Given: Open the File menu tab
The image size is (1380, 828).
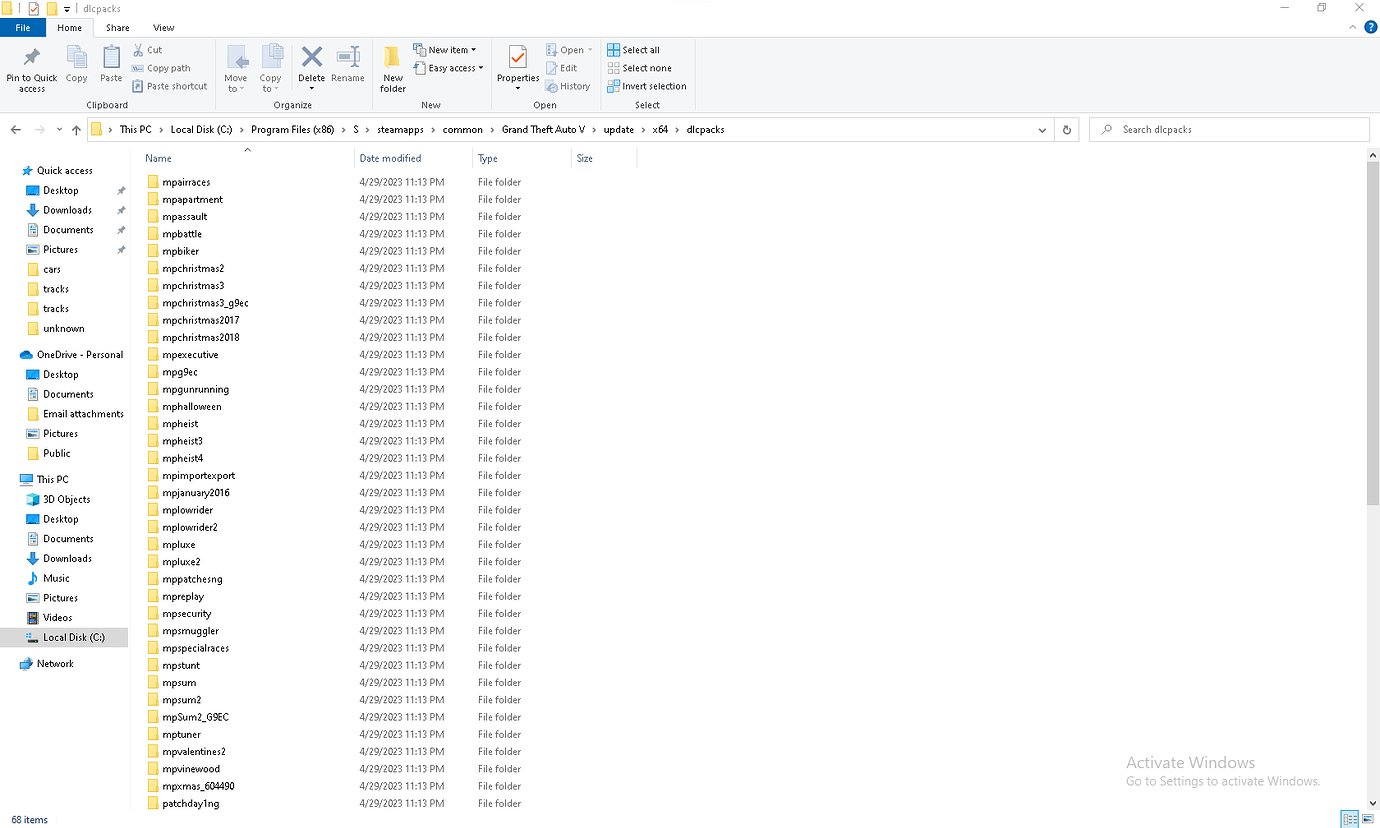Looking at the screenshot, I should click(x=23, y=28).
